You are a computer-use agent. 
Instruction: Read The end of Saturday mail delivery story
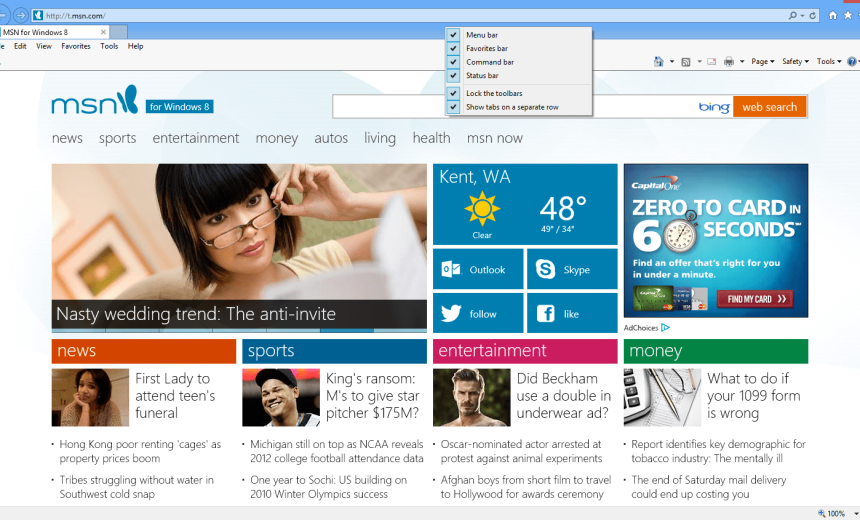pos(709,487)
